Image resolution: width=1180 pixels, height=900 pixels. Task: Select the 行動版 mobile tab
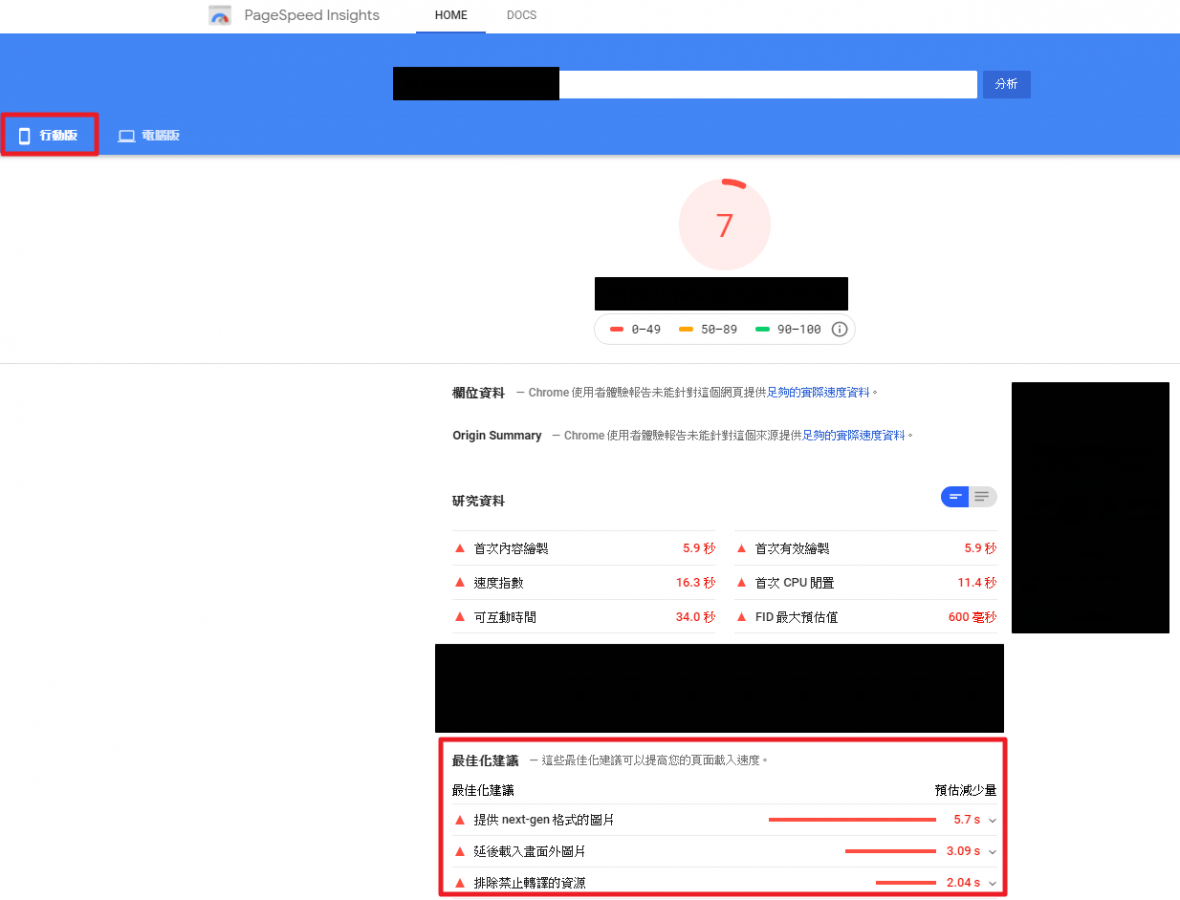50,135
